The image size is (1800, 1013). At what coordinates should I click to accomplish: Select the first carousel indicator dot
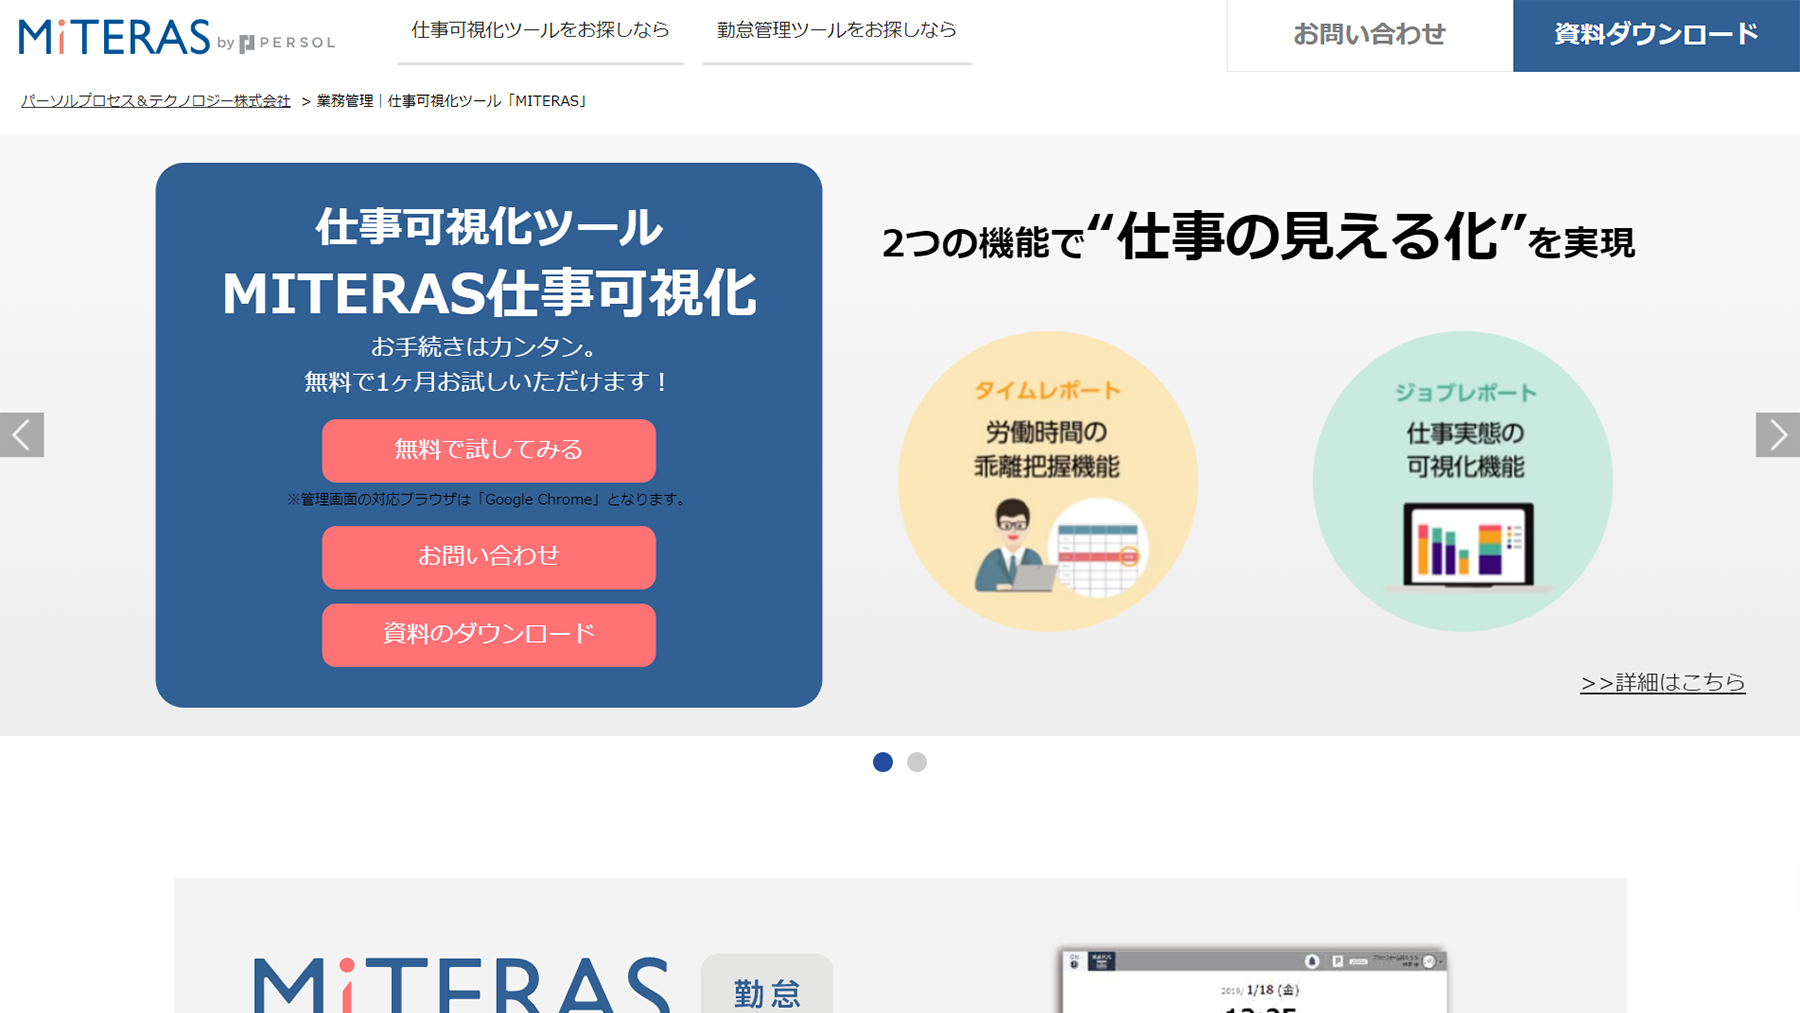883,762
